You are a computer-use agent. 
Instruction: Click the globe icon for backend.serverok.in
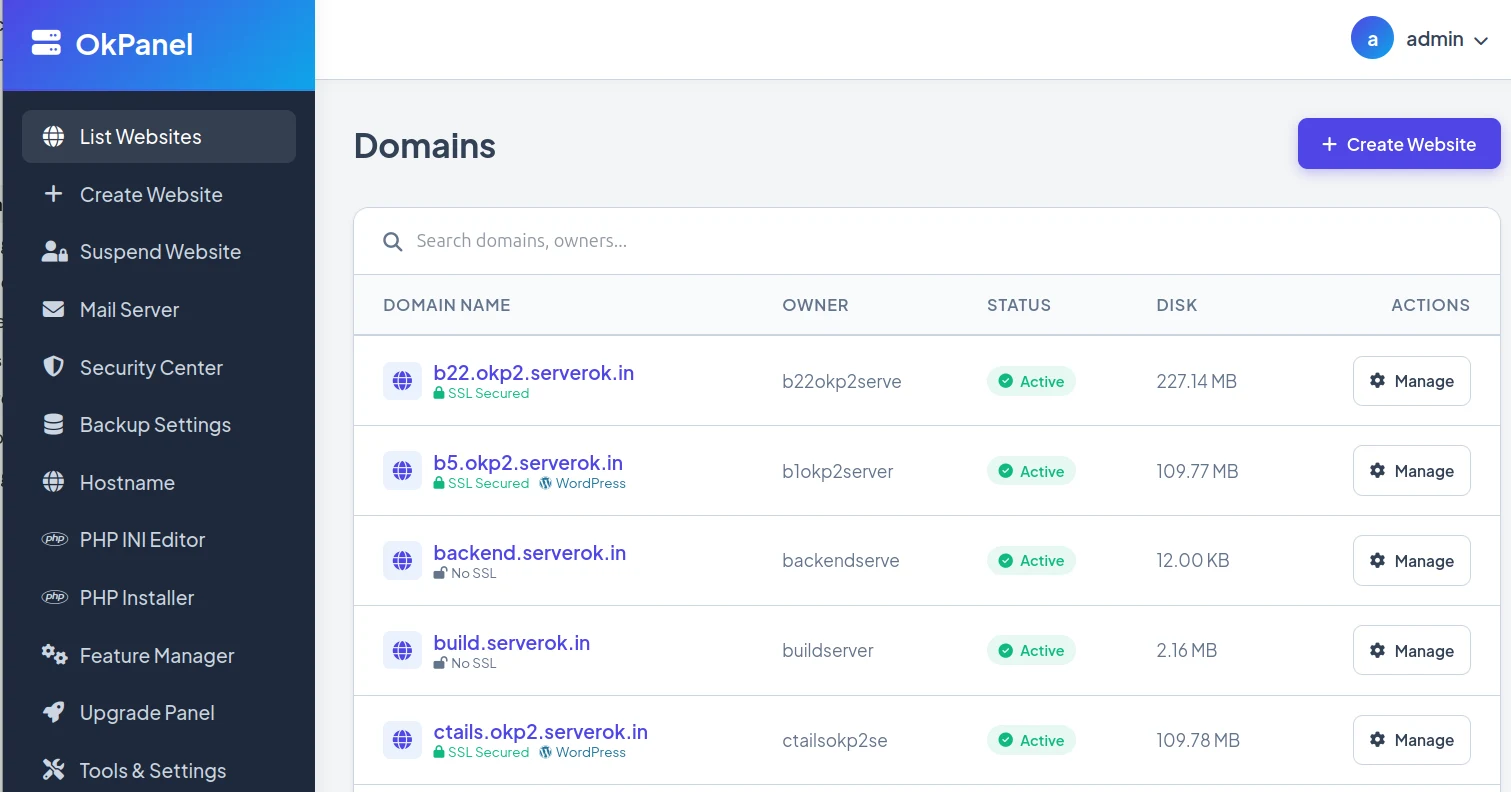402,560
